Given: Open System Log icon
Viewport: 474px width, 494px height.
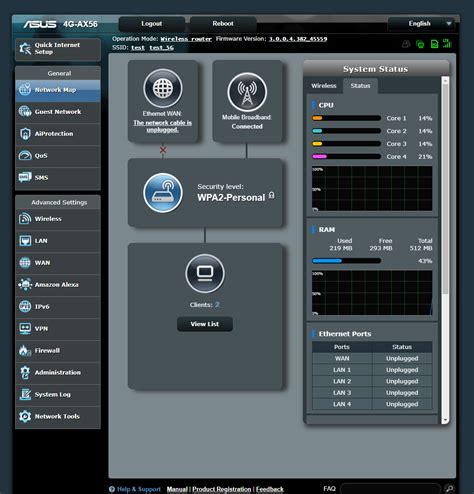Looking at the screenshot, I should point(25,394).
